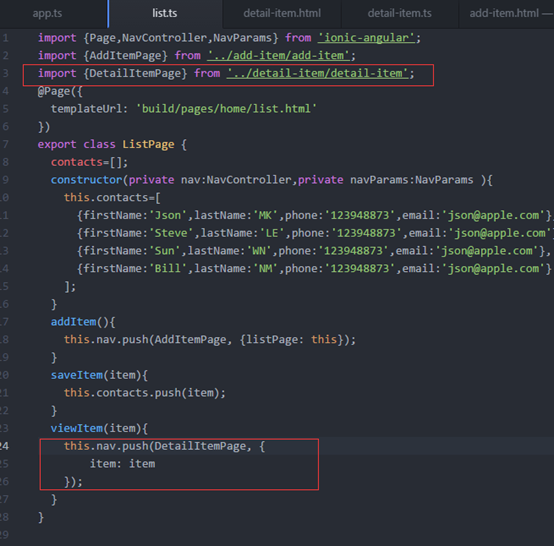
Task: Click line number 7 in the gutter
Action: point(5,144)
